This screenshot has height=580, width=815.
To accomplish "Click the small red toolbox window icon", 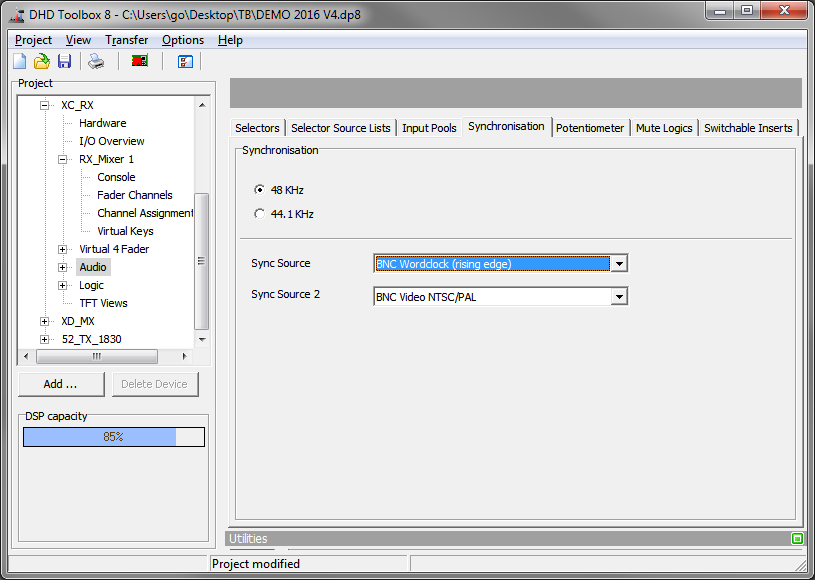I will pyautogui.click(x=14, y=14).
